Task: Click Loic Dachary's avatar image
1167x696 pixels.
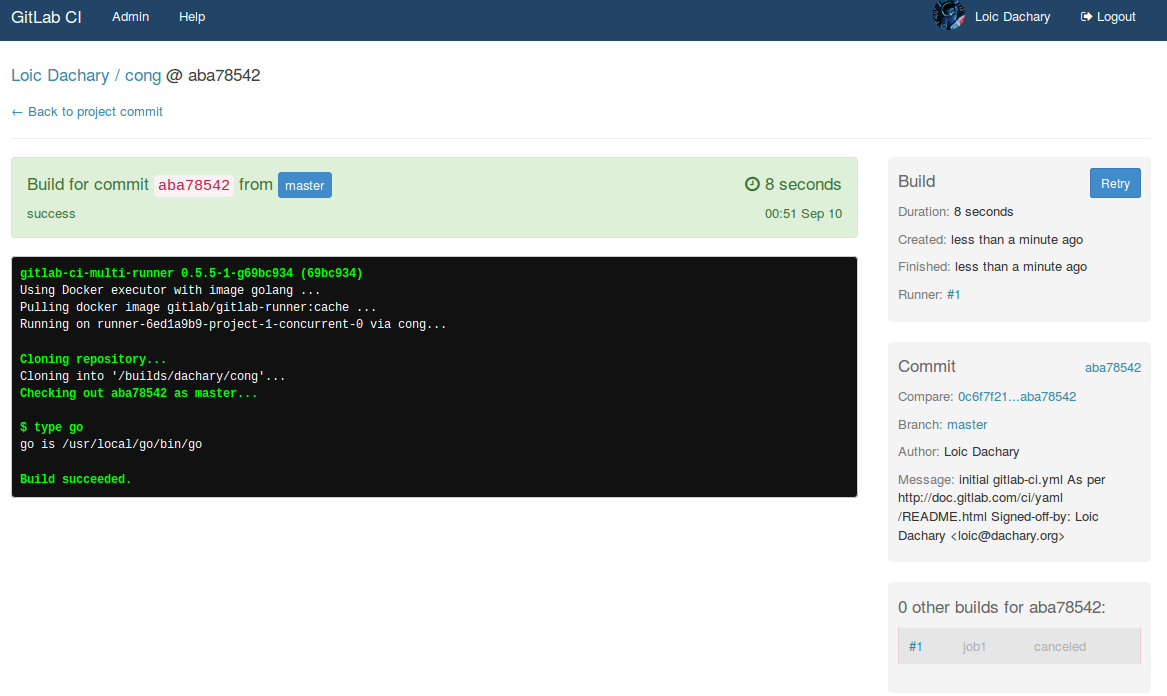Action: [948, 16]
